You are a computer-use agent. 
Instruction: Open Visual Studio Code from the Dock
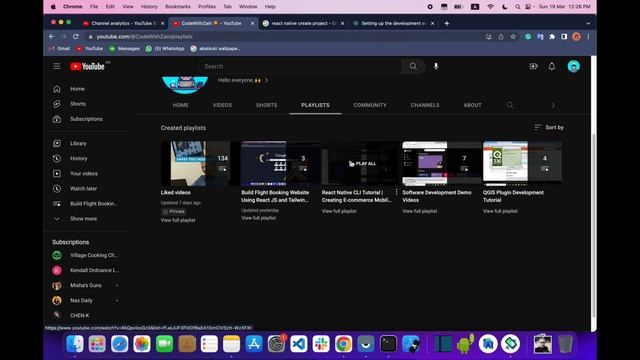pos(299,344)
